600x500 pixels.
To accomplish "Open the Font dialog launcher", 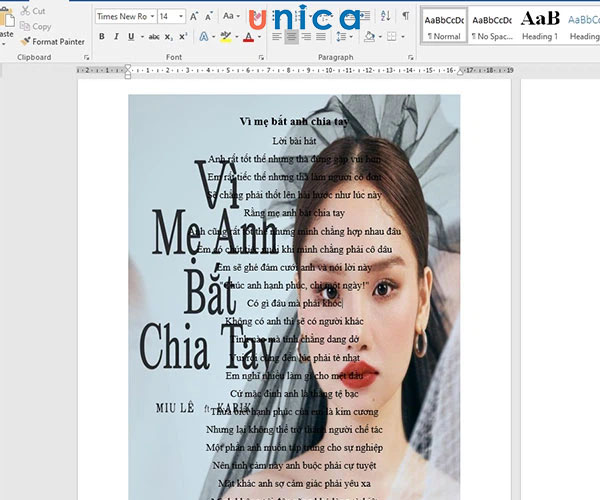I will 261,57.
